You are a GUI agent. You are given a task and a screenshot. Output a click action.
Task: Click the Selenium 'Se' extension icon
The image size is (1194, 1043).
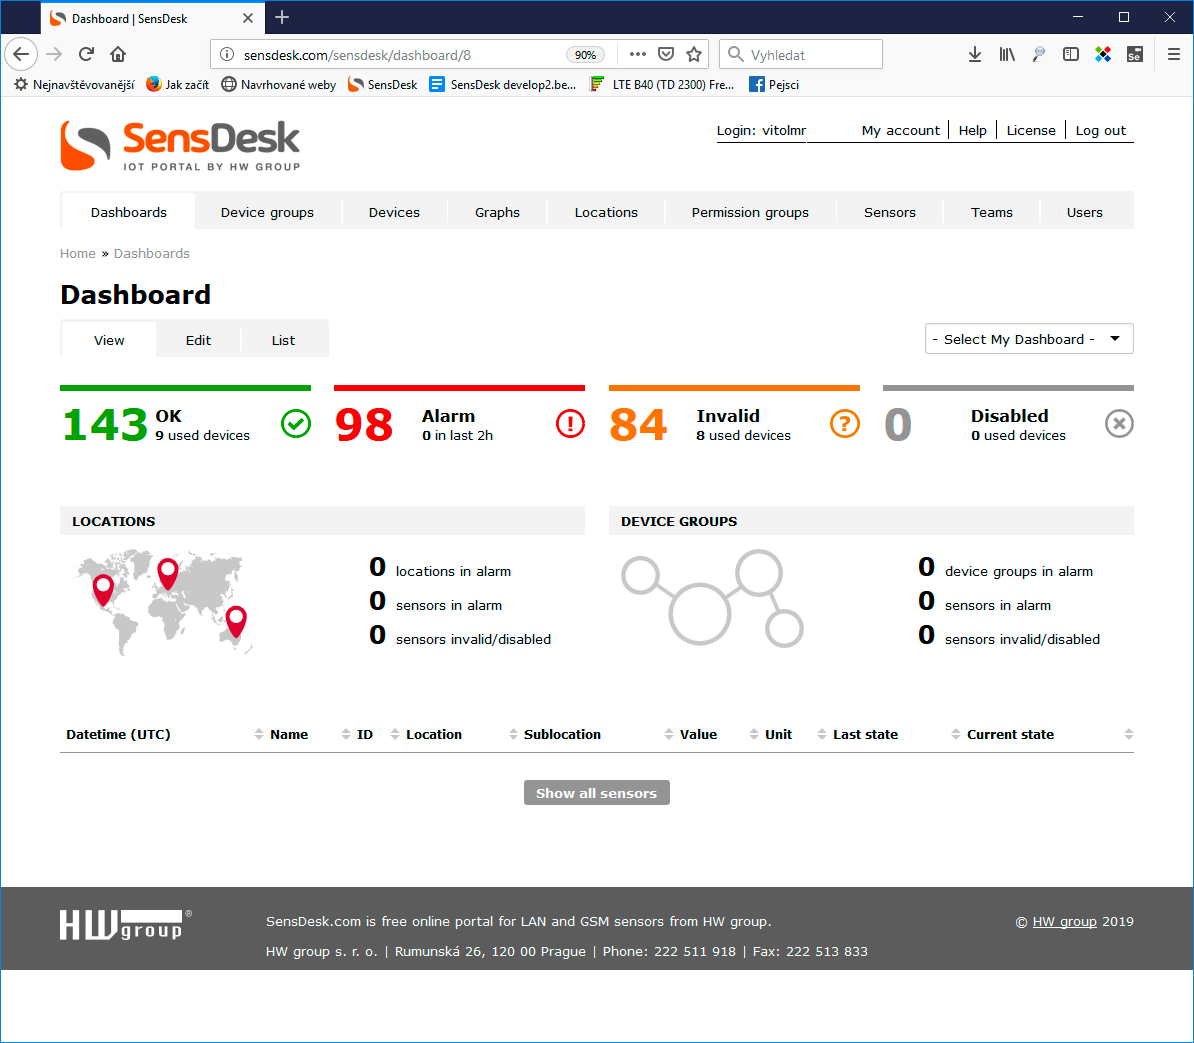tap(1135, 54)
